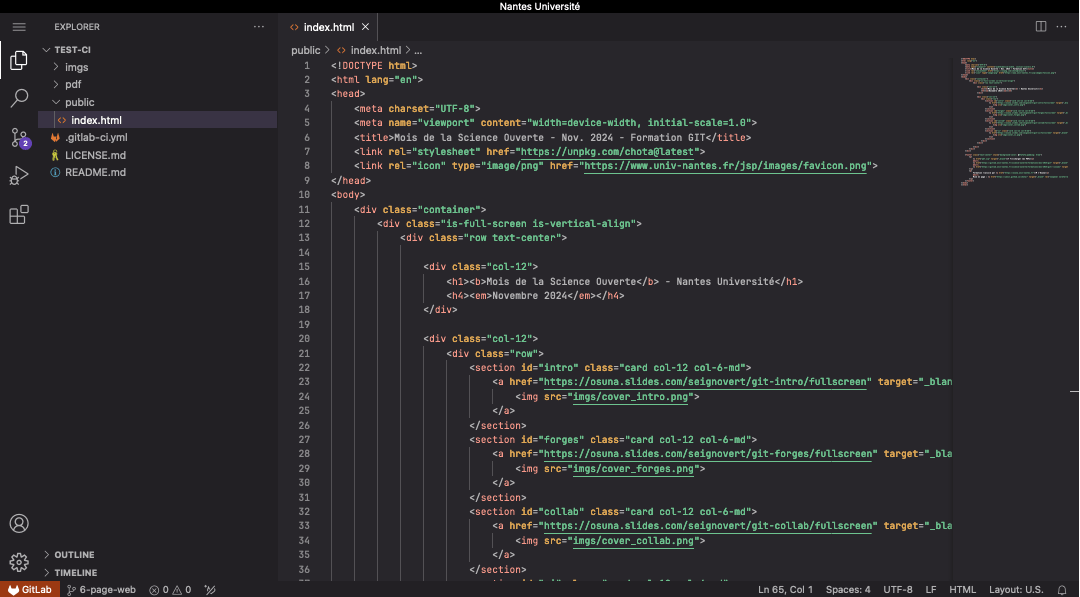The width and height of the screenshot is (1080, 597).
Task: Open the Accounts icon
Action: [x=19, y=523]
